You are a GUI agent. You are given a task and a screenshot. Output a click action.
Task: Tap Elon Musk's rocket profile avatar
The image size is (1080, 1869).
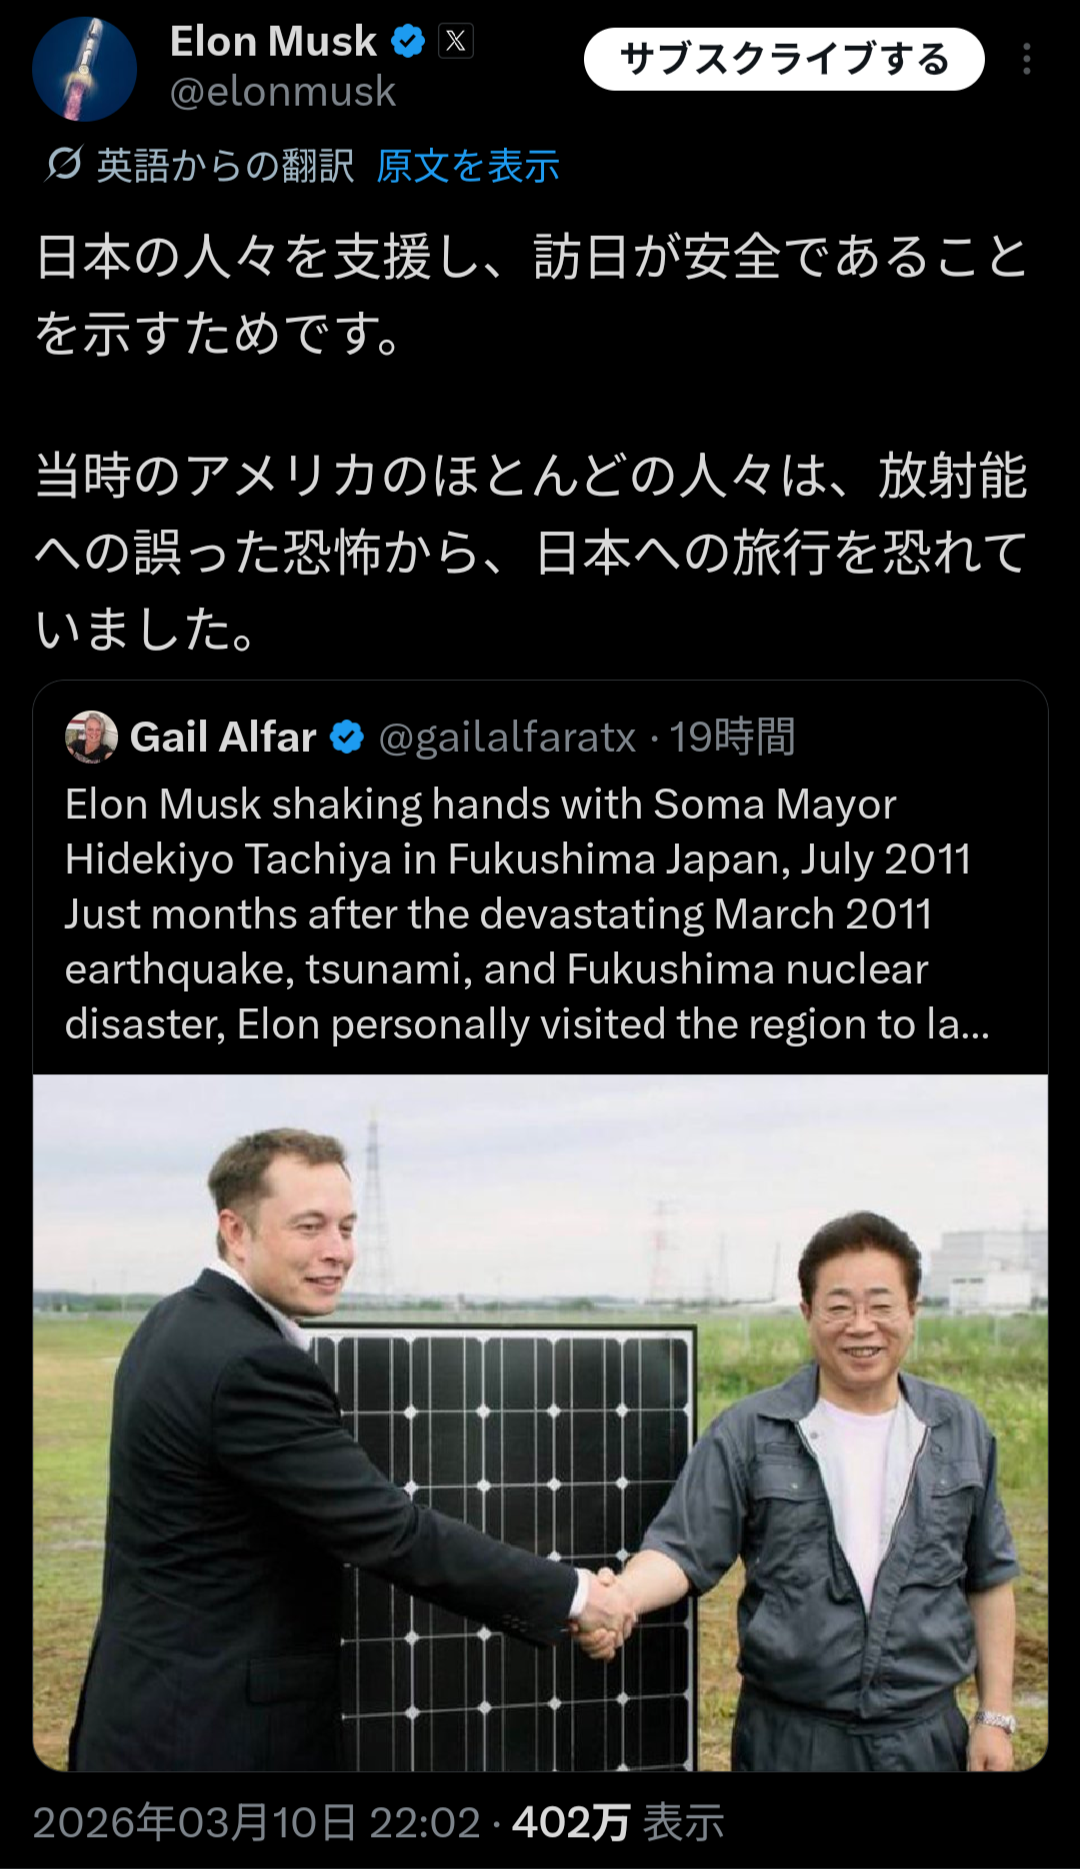84,68
